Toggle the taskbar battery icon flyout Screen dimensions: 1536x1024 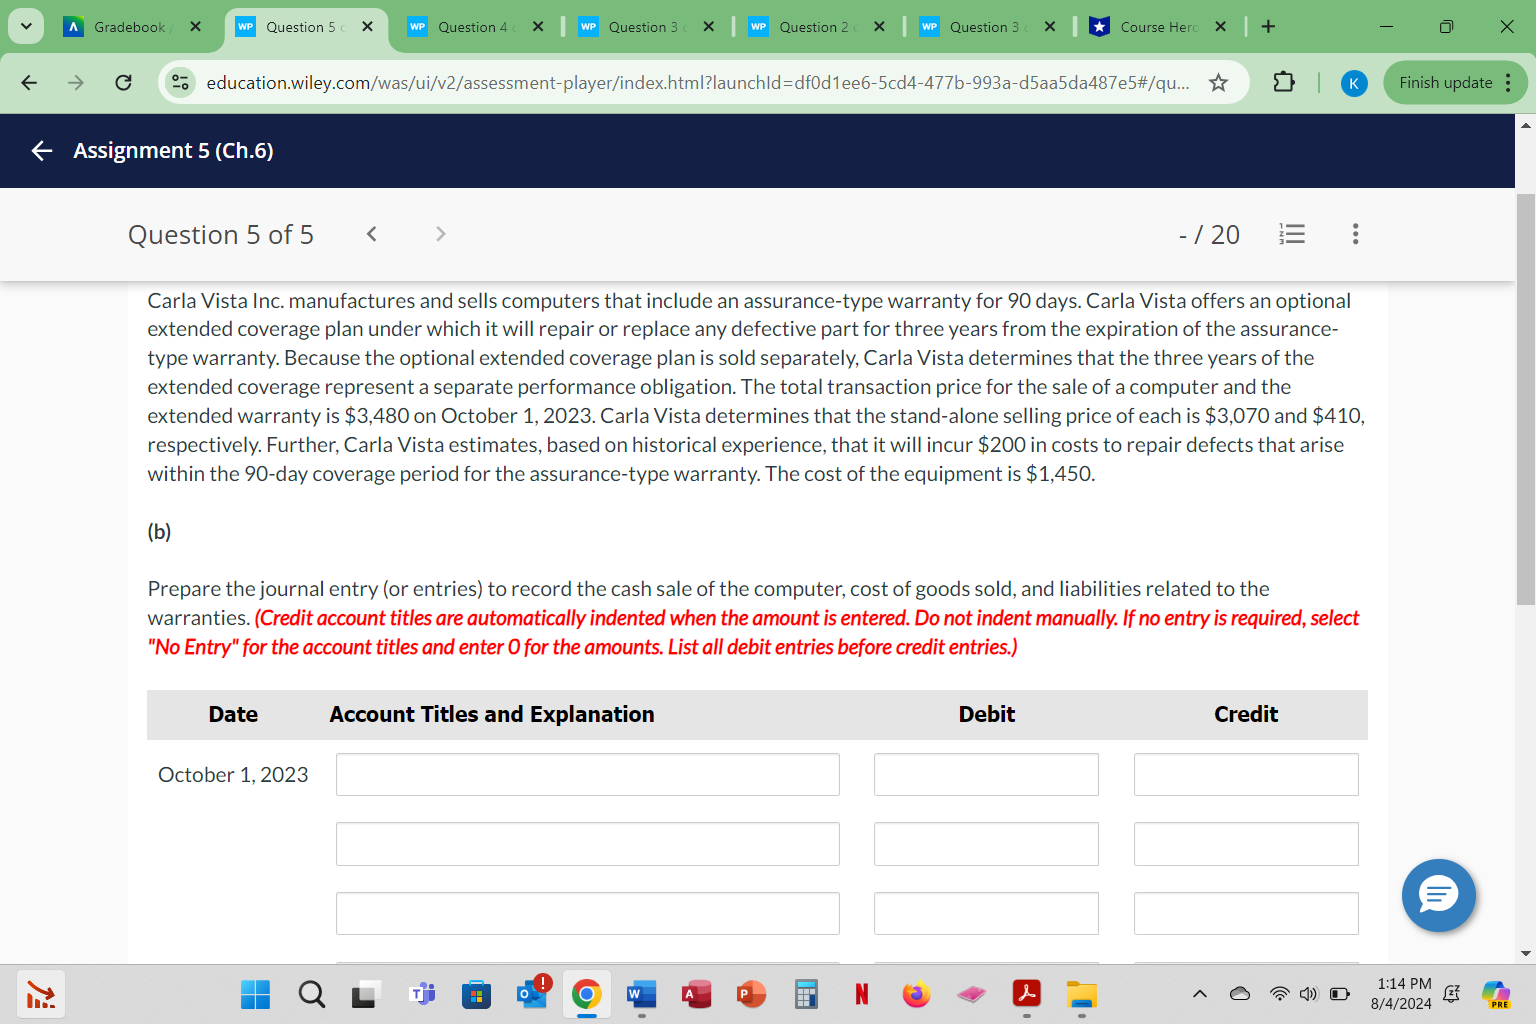coord(1338,995)
